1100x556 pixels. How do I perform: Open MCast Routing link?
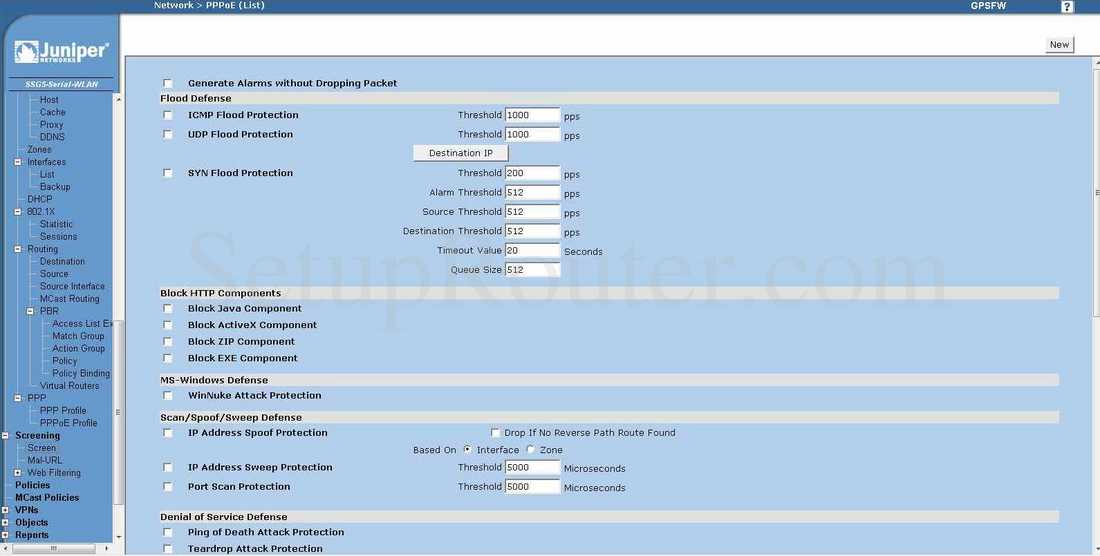coord(69,299)
